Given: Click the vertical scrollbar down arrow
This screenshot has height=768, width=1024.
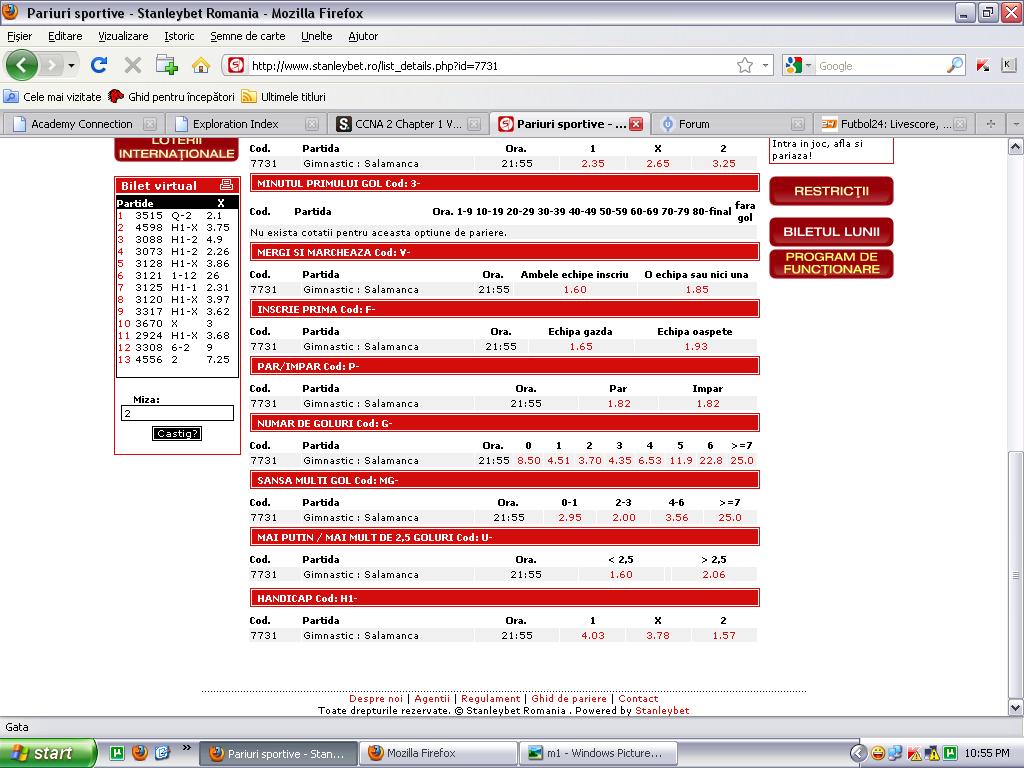Looking at the screenshot, I should (1016, 707).
